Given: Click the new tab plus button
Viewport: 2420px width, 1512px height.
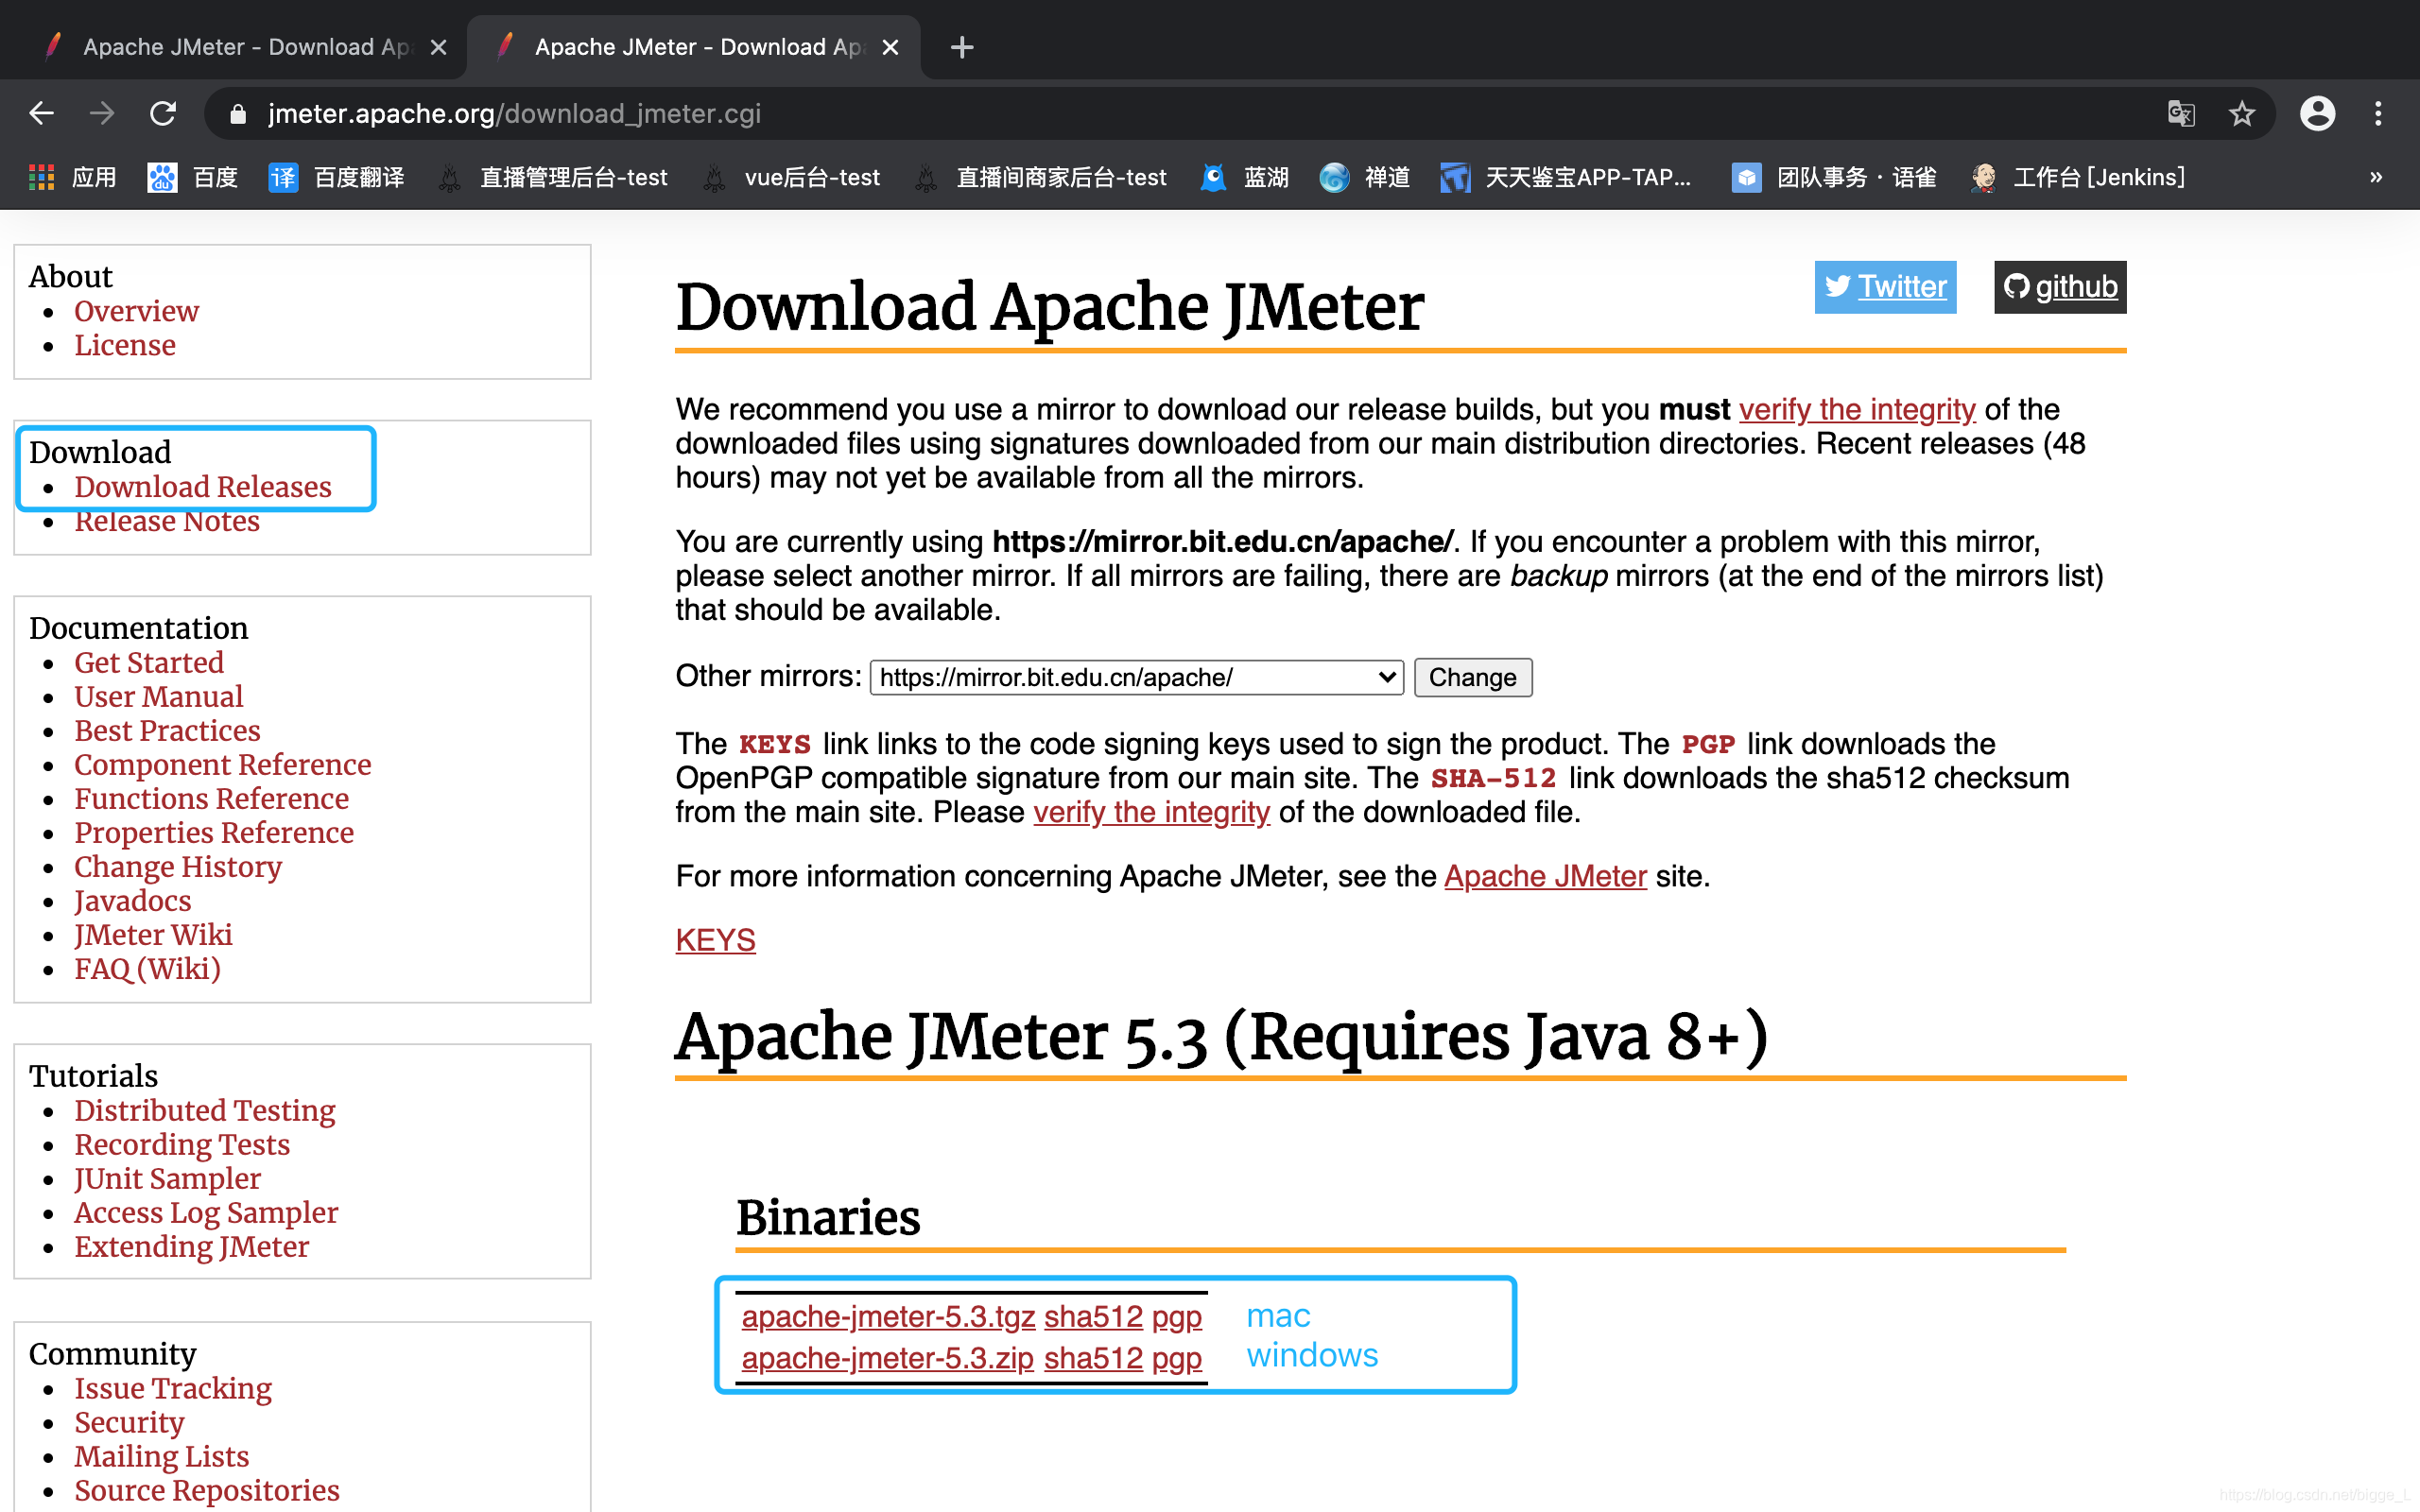Looking at the screenshot, I should tap(957, 47).
